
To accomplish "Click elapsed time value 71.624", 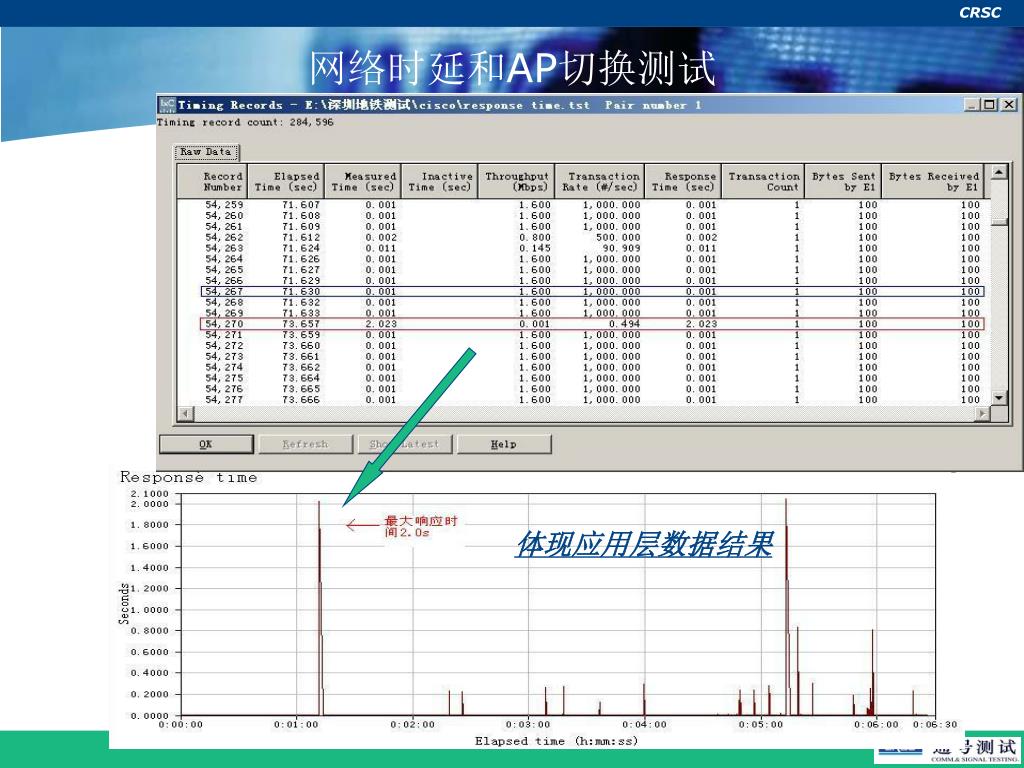I will [x=301, y=248].
